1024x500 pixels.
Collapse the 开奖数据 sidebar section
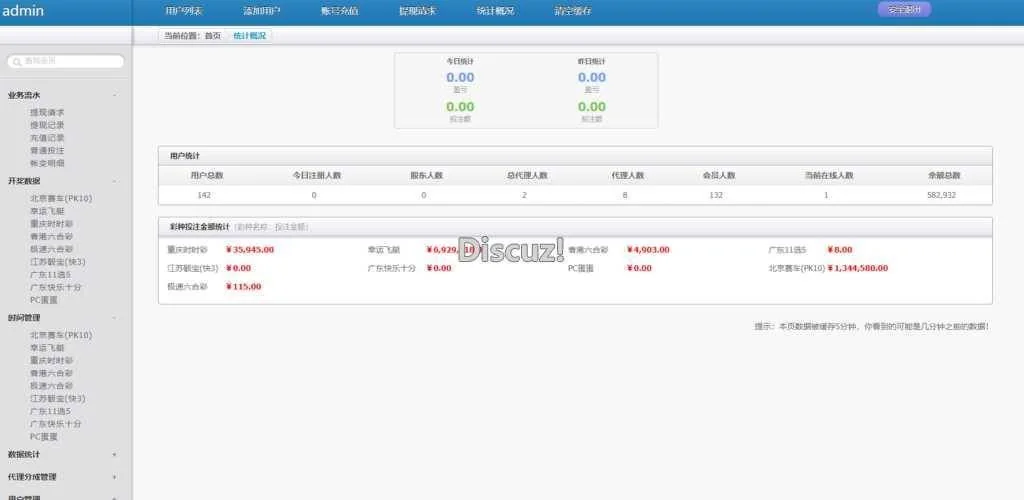[x=114, y=181]
